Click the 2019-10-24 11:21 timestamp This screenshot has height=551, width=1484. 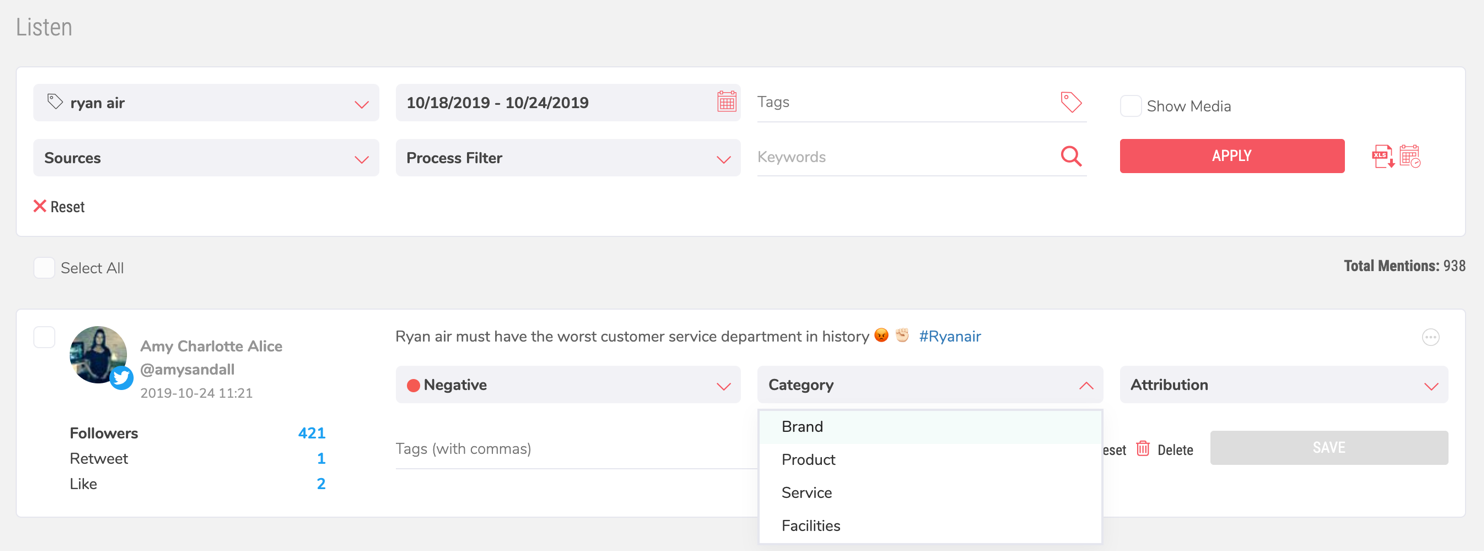click(196, 393)
